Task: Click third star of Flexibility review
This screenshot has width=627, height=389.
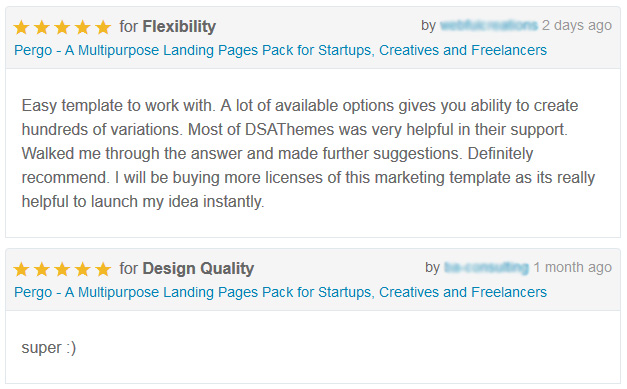Action: pyautogui.click(x=62, y=28)
